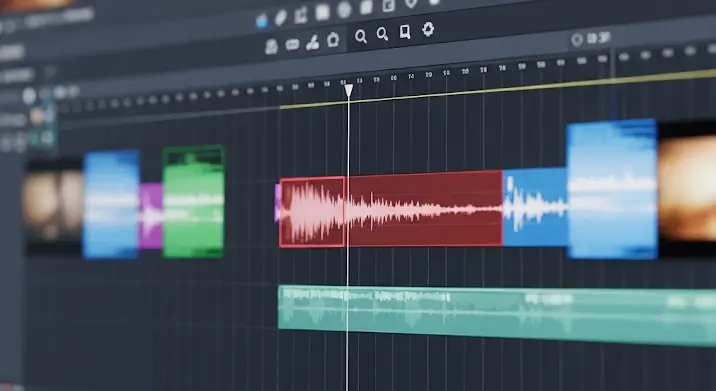Open the gear icon with triangle inside

point(428,29)
